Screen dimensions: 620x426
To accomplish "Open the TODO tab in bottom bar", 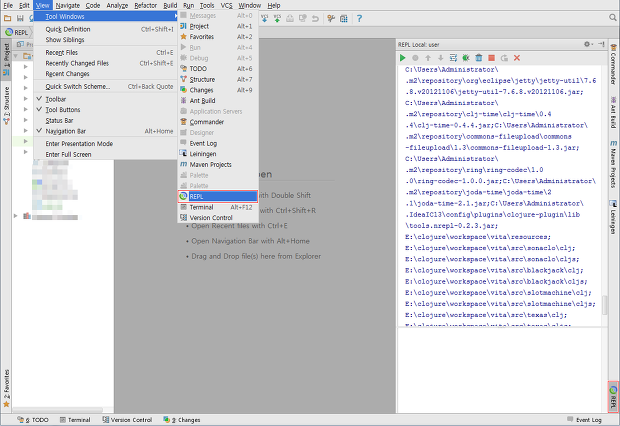I will [x=33, y=420].
